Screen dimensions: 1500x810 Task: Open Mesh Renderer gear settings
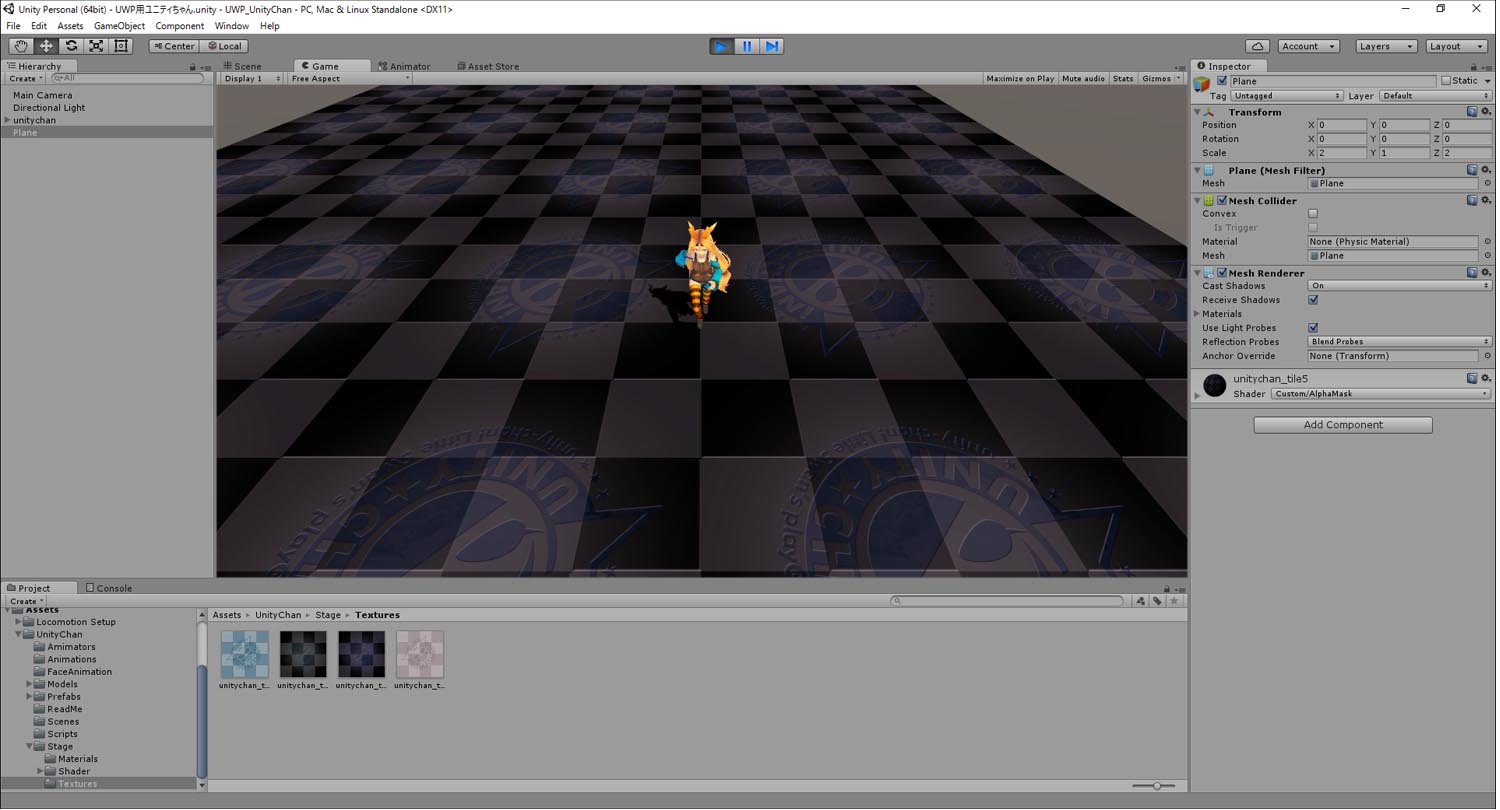tap(1486, 272)
